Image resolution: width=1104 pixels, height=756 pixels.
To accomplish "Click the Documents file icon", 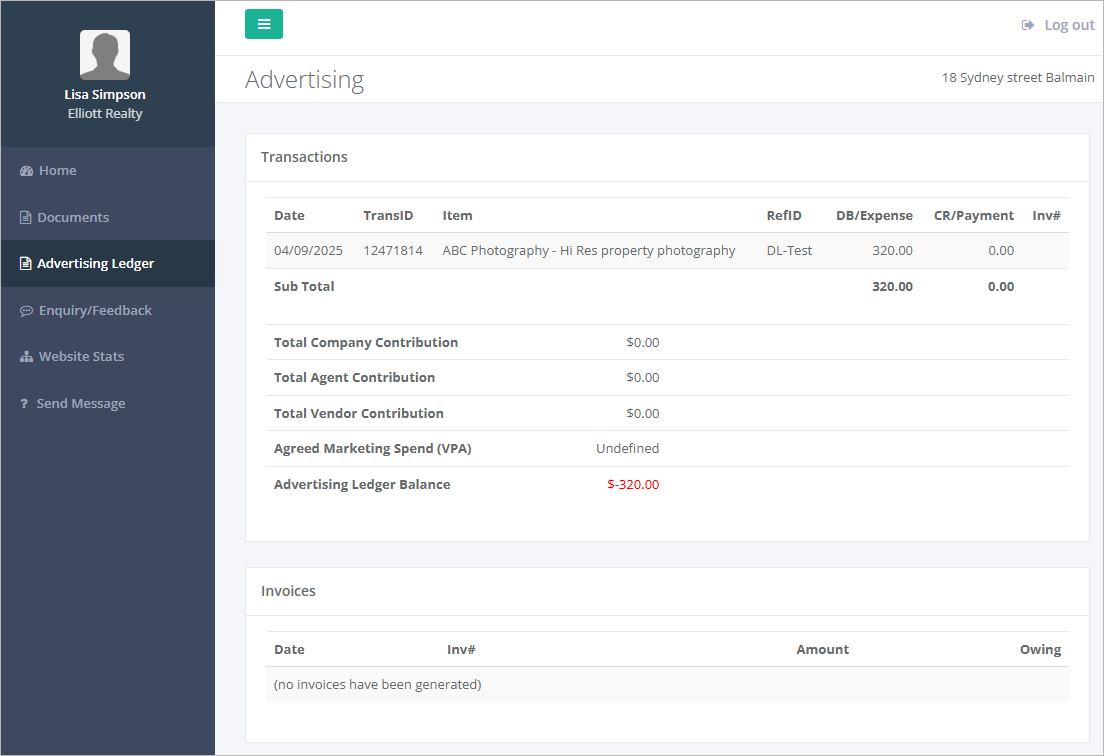I will [26, 217].
